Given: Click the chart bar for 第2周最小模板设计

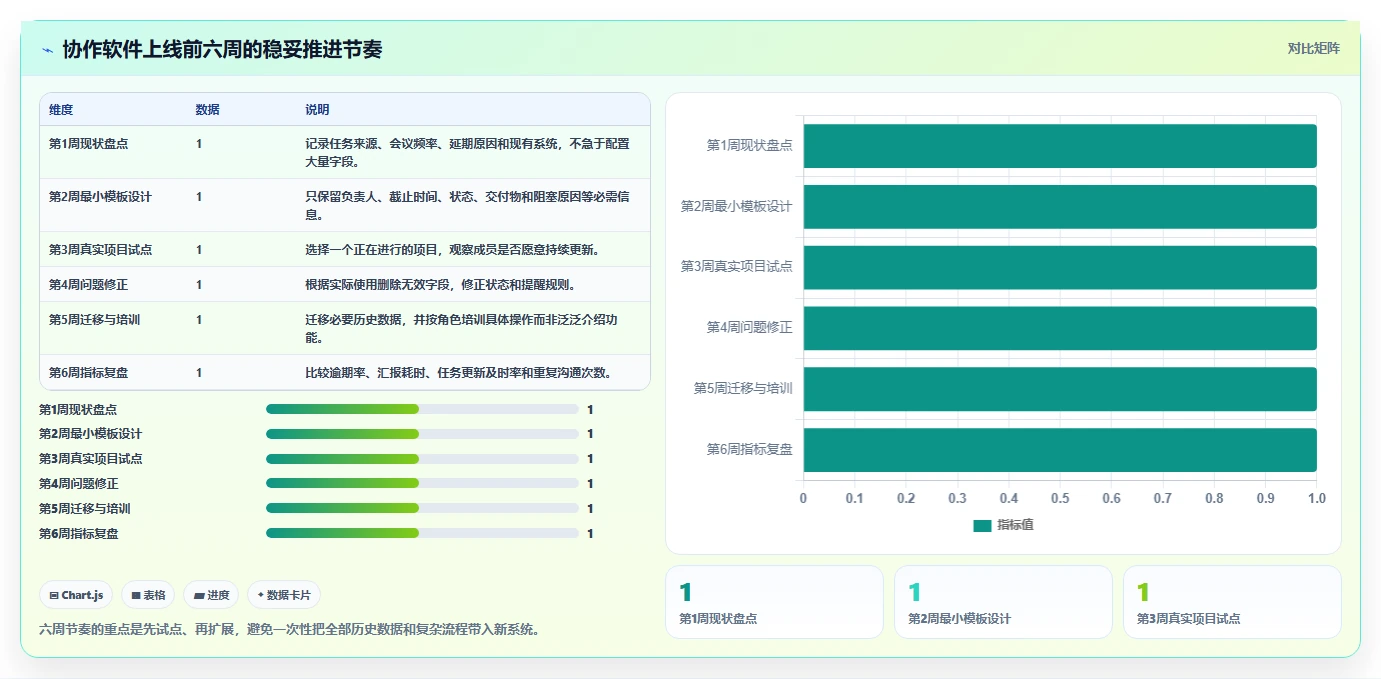Looking at the screenshot, I should 1060,207.
